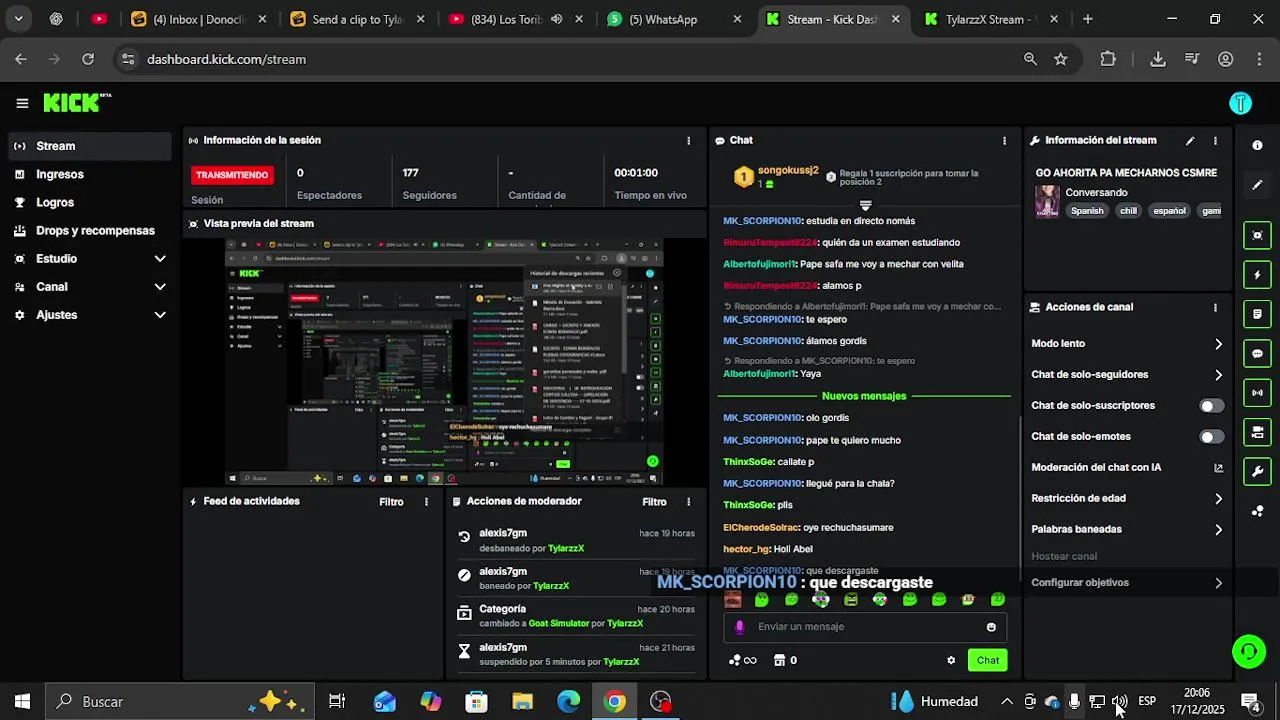Open three-dot menu of Acciones de canal
The image size is (1280, 720).
1215,308
